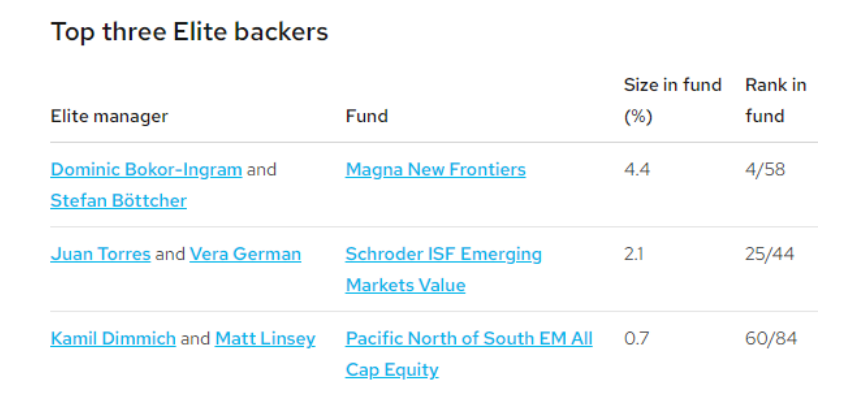Select the 2.1 size in fund value
853x403 pixels.
(634, 255)
